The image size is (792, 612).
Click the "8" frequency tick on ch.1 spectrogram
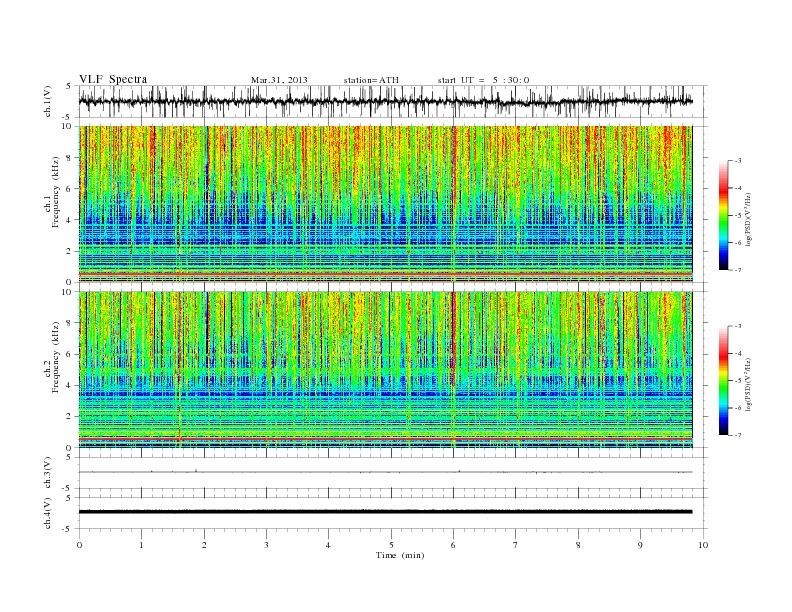(x=70, y=158)
